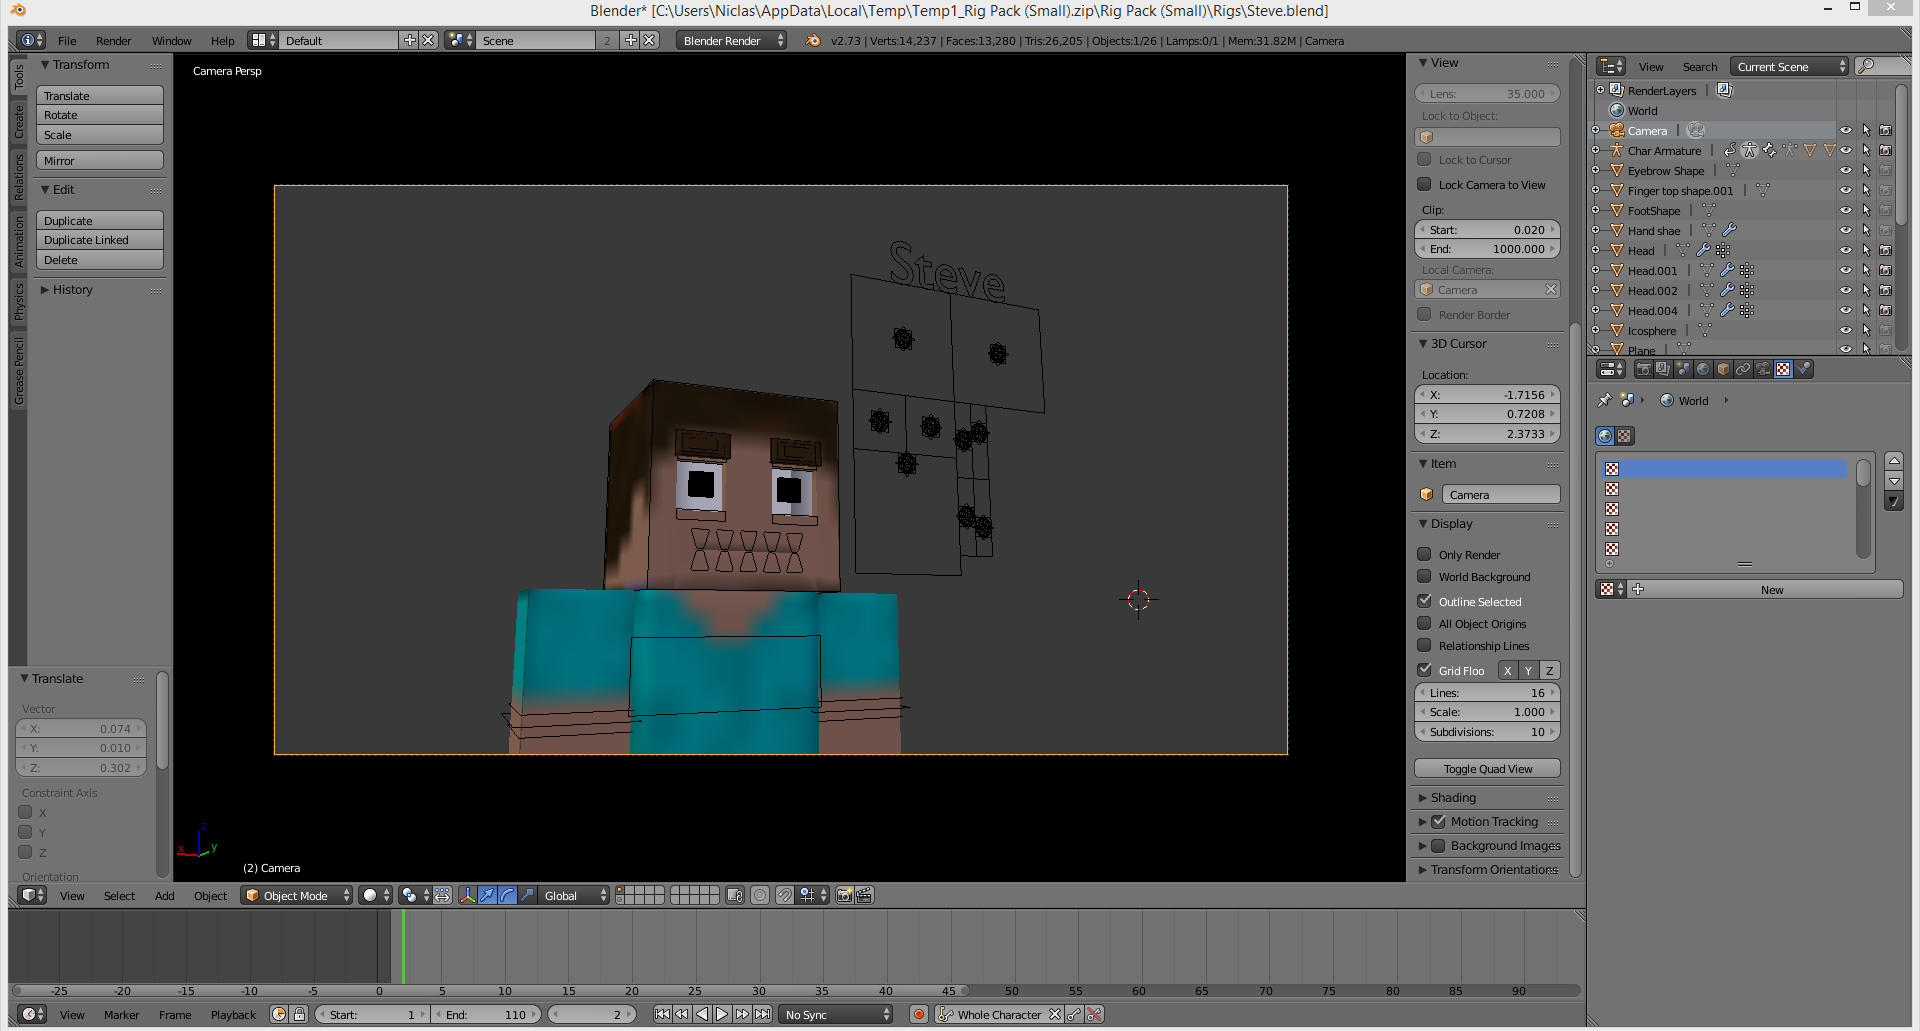Toggle the snap magnet icon
The height and width of the screenshot is (1031, 1920).
coord(785,895)
